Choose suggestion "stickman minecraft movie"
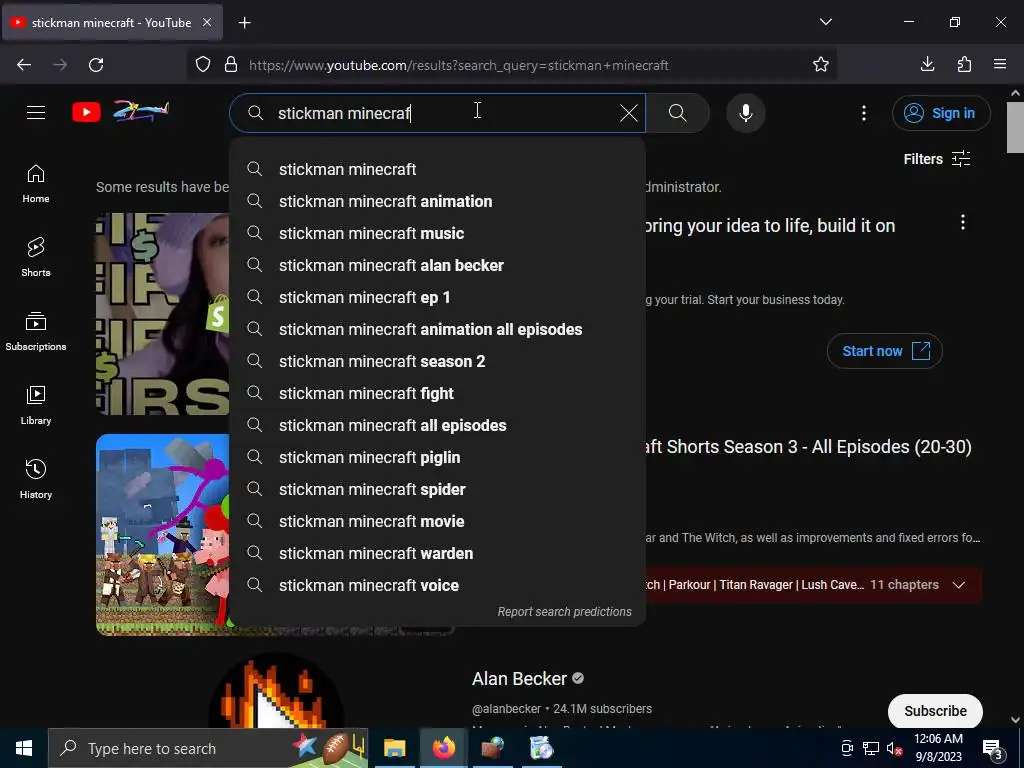 (438, 521)
